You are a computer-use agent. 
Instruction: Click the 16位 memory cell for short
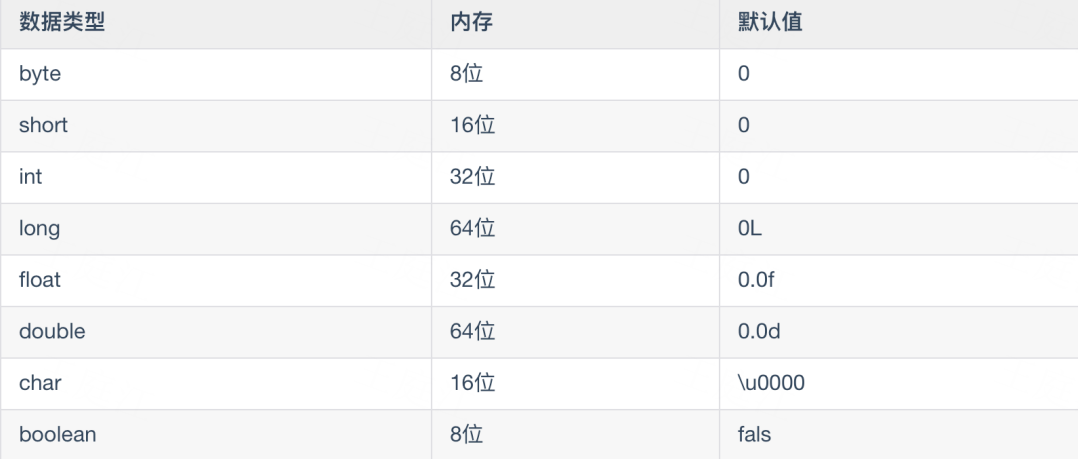tap(575, 126)
